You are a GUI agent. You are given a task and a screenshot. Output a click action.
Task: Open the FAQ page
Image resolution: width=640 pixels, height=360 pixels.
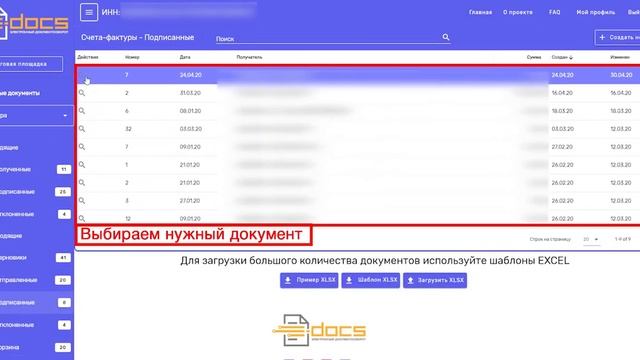coord(554,12)
